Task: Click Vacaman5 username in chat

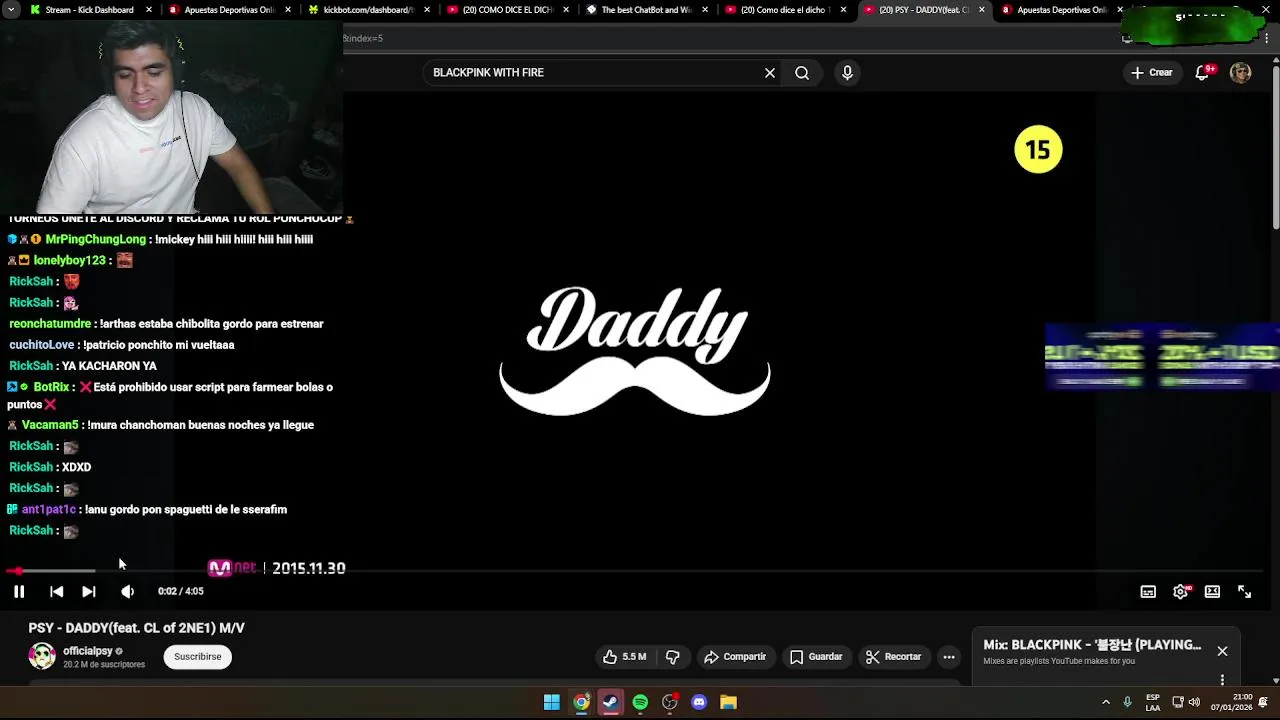Action: [x=50, y=425]
